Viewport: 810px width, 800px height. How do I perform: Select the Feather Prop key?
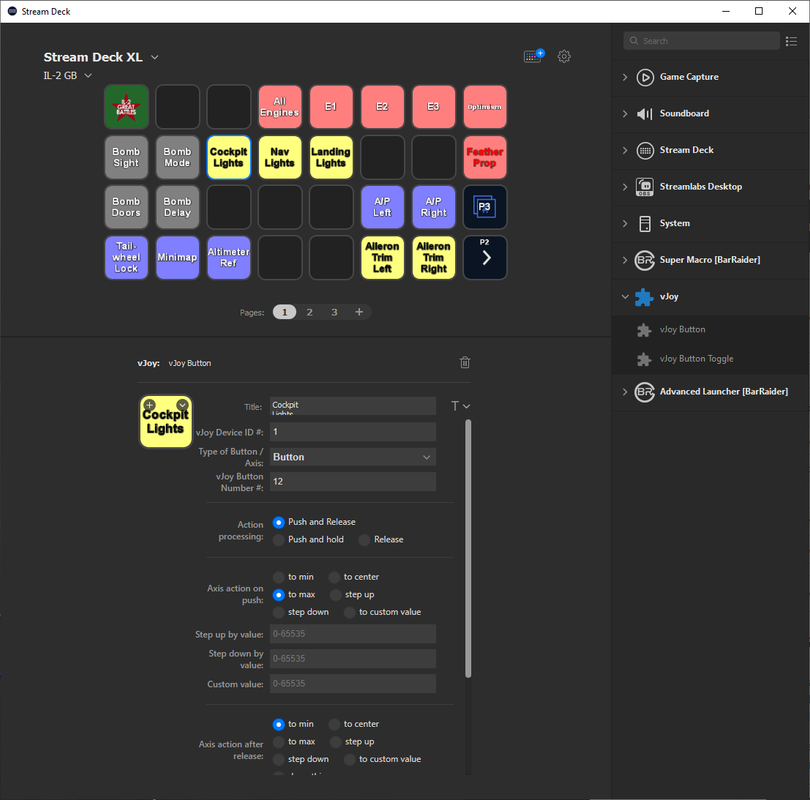[485, 157]
